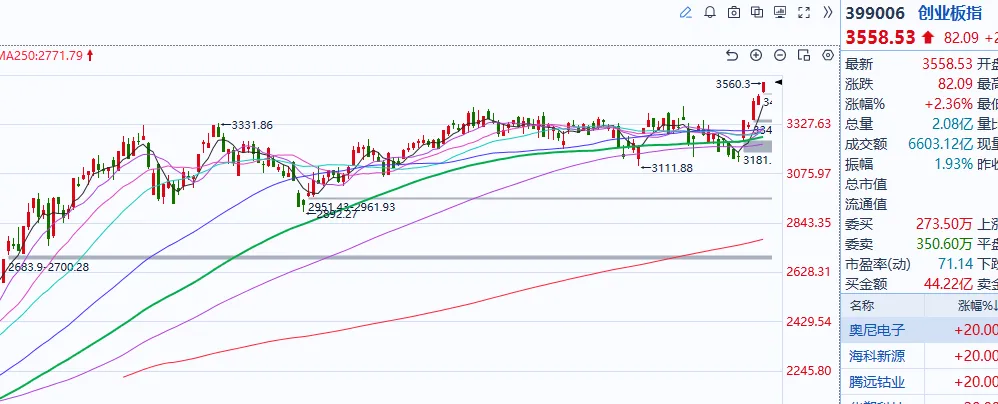Click the 2245.80 price axis label
Viewport: 998px width, 404px height.
pos(809,370)
